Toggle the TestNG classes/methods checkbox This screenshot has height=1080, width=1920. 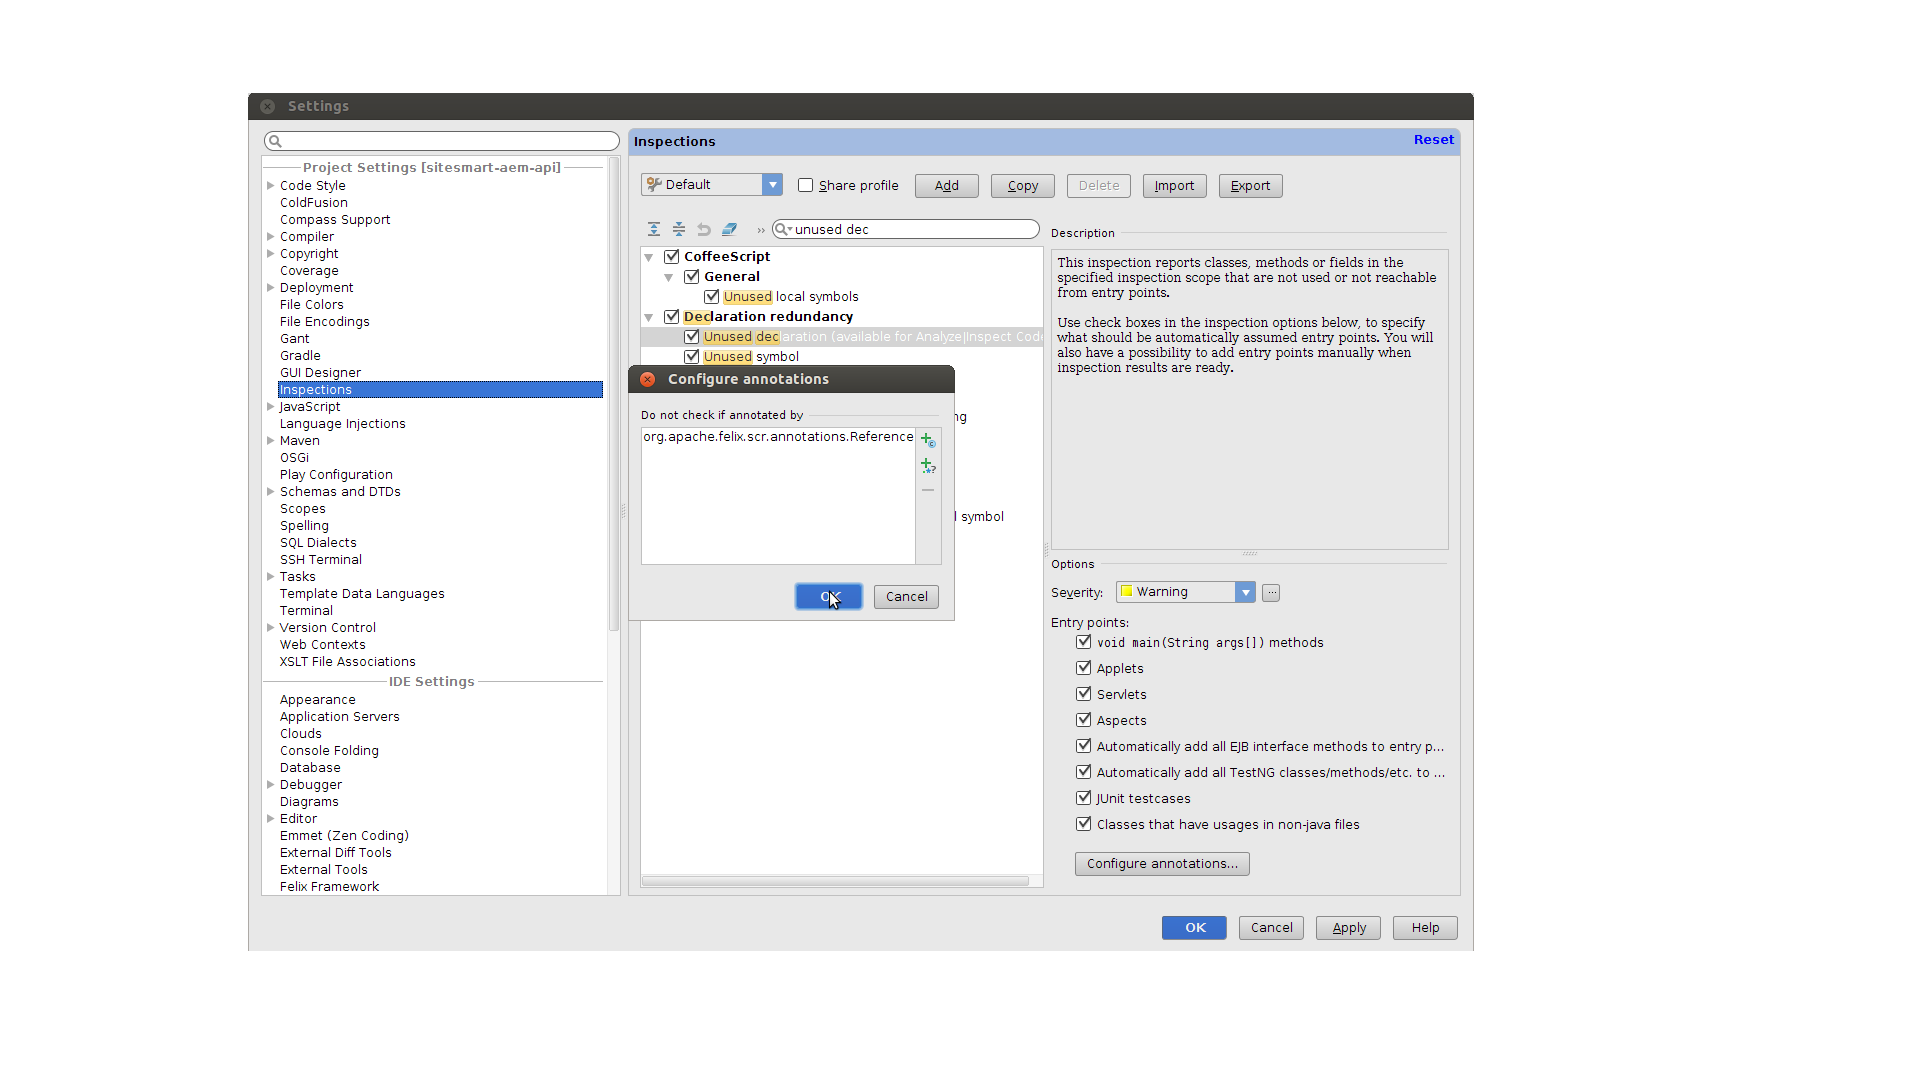[1084, 772]
